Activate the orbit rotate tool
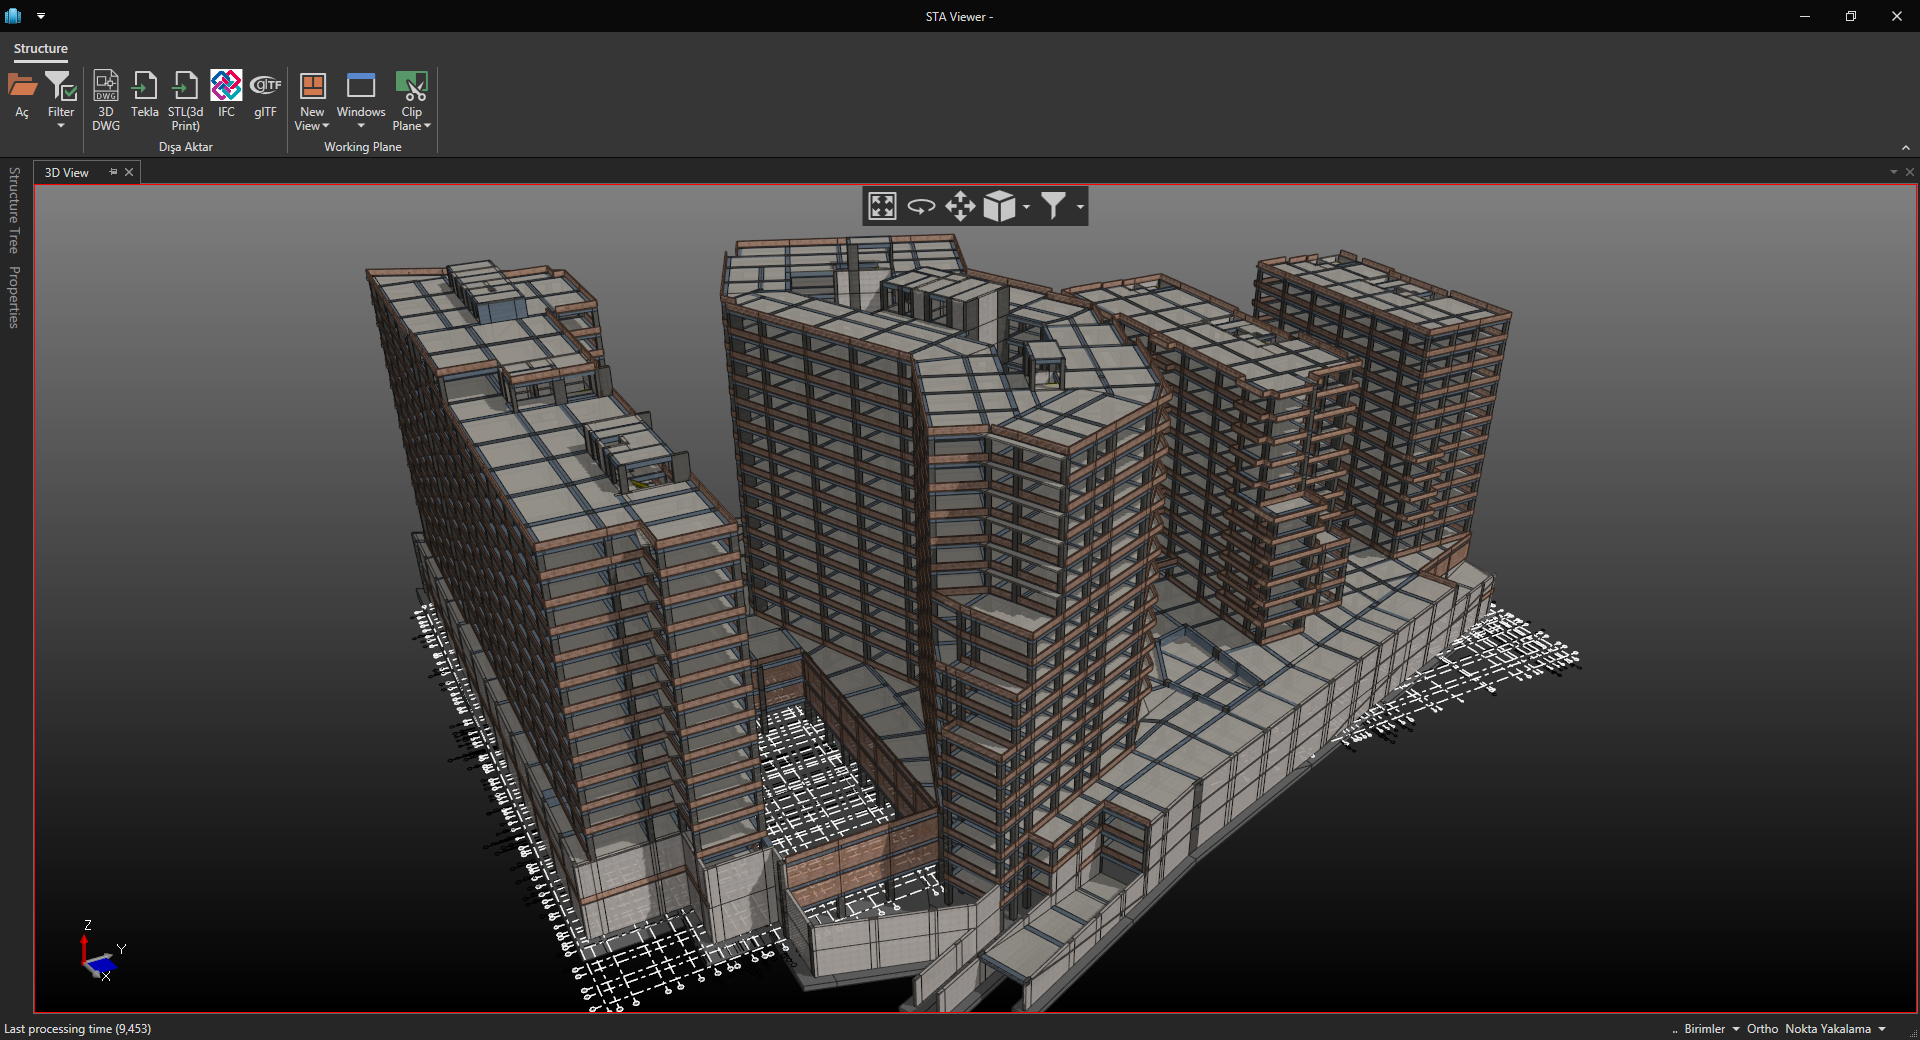The height and width of the screenshot is (1040, 1920). pyautogui.click(x=921, y=206)
